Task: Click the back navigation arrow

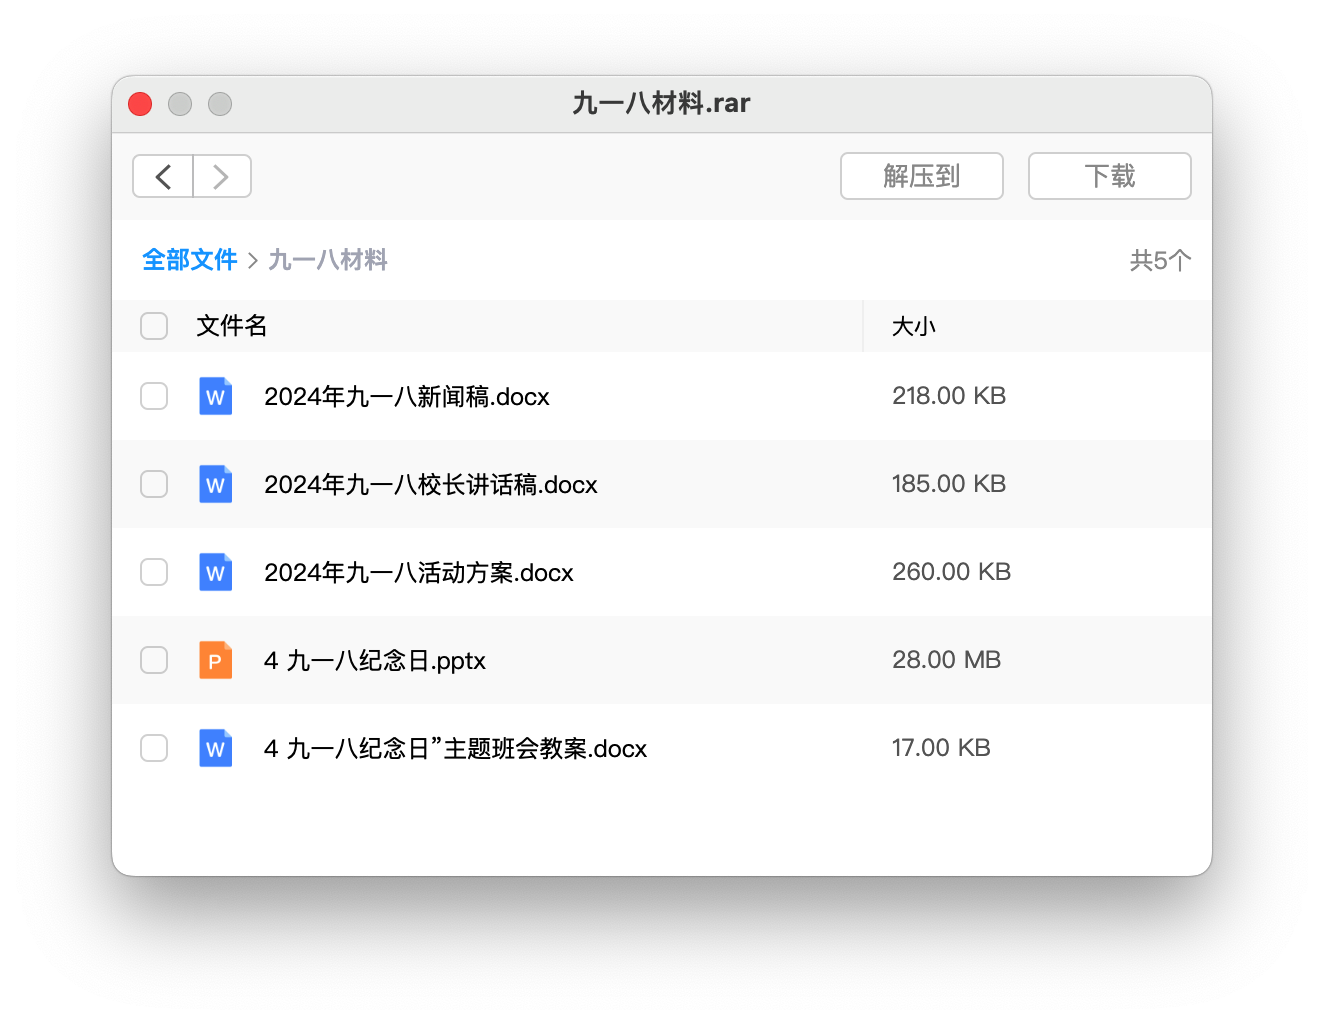Action: [163, 177]
